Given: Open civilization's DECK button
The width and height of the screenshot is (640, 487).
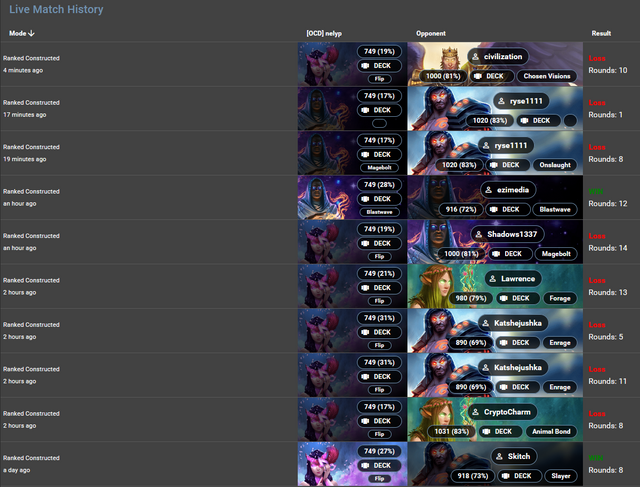Looking at the screenshot, I should (x=490, y=76).
